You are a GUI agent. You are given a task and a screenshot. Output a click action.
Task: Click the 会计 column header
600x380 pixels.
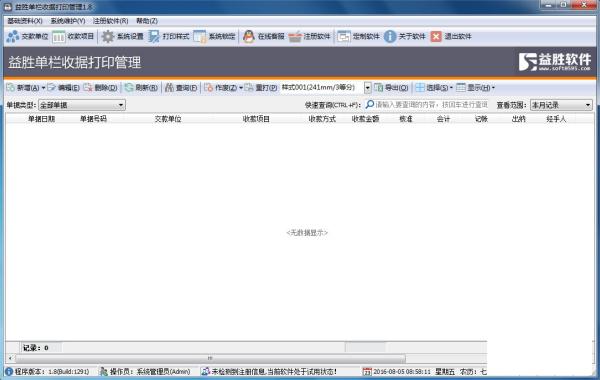(443, 119)
